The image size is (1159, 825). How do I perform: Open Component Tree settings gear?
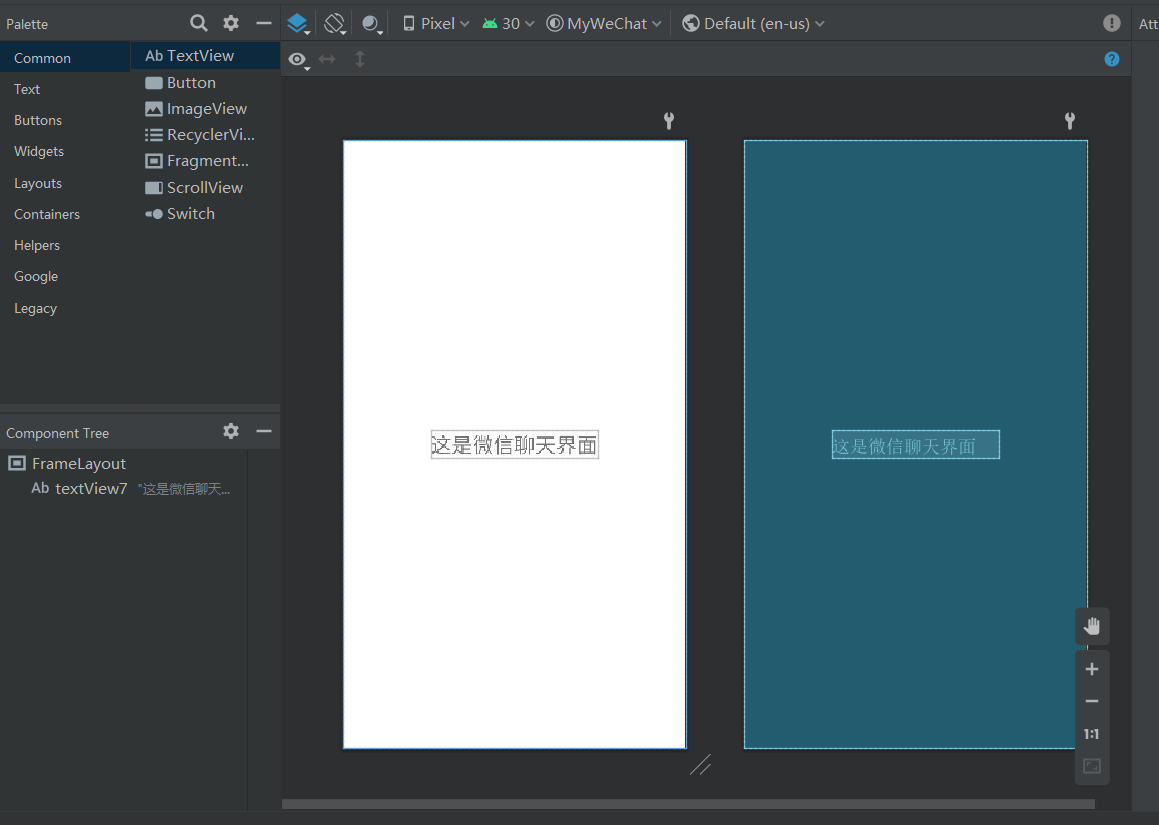231,431
